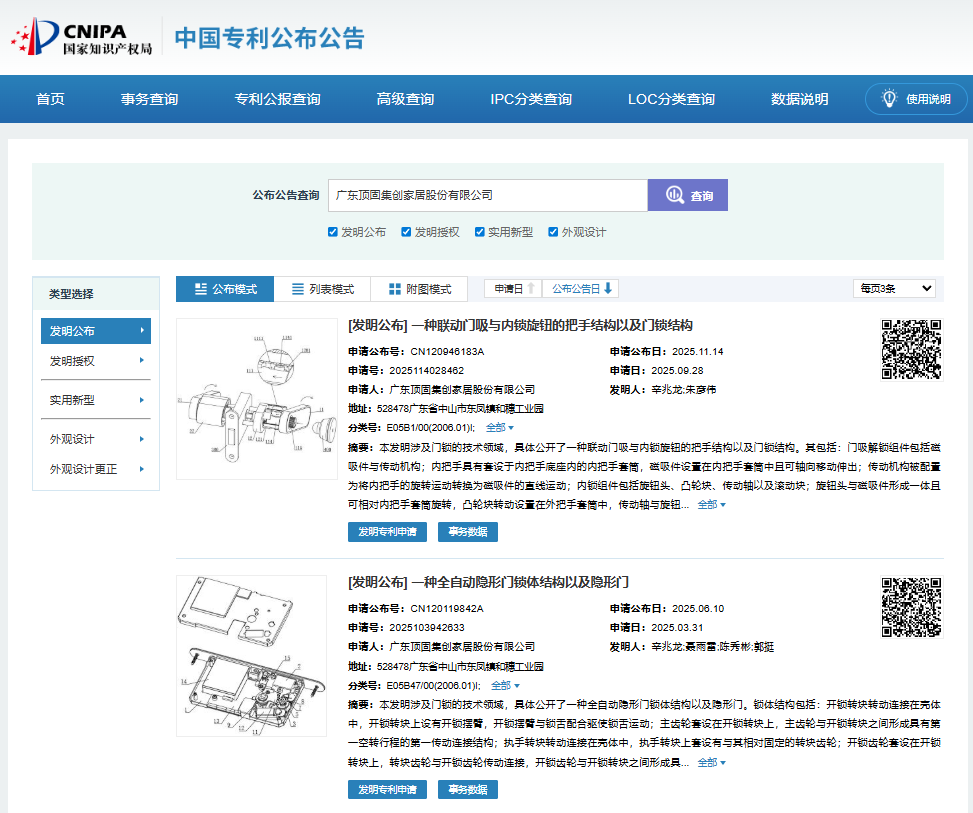The width and height of the screenshot is (973, 813).
Task: Open QR code for CN120946183A
Action: (911, 349)
